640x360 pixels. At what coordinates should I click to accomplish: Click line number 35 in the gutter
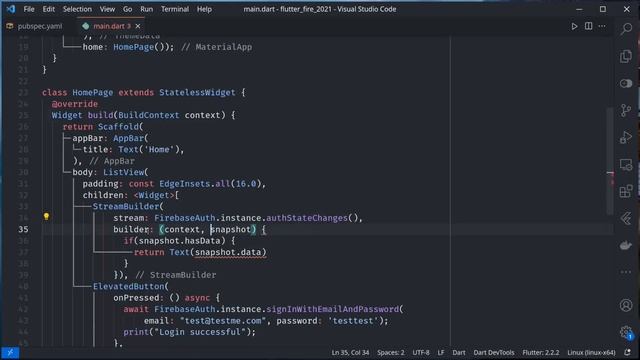coord(23,229)
